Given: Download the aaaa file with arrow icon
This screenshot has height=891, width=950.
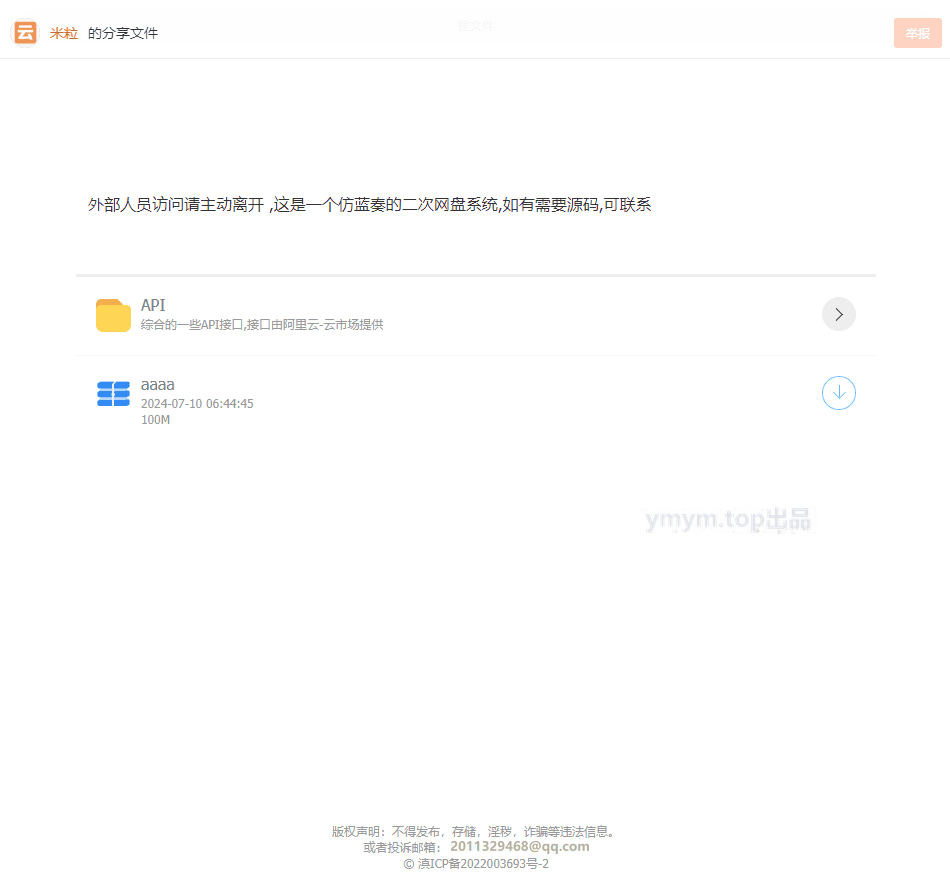Looking at the screenshot, I should point(839,393).
